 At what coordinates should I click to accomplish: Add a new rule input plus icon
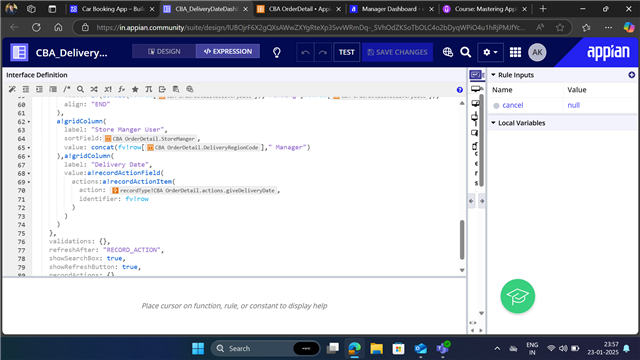(632, 75)
